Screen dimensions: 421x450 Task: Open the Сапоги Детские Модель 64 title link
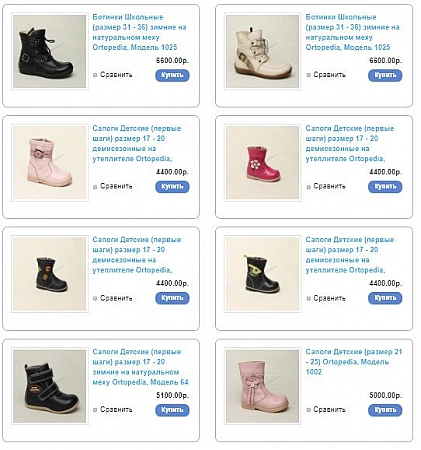coord(140,367)
